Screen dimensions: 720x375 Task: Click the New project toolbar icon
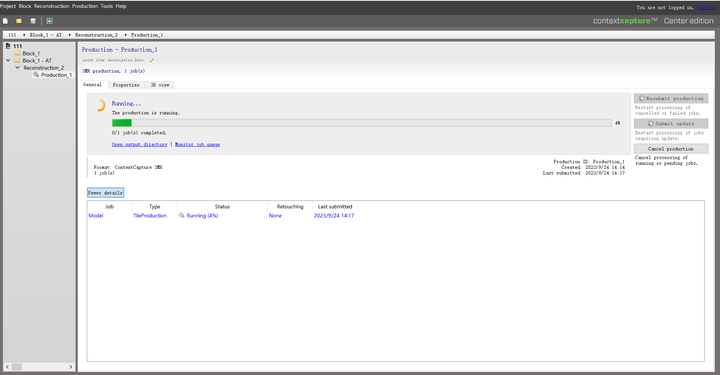[x=6, y=21]
